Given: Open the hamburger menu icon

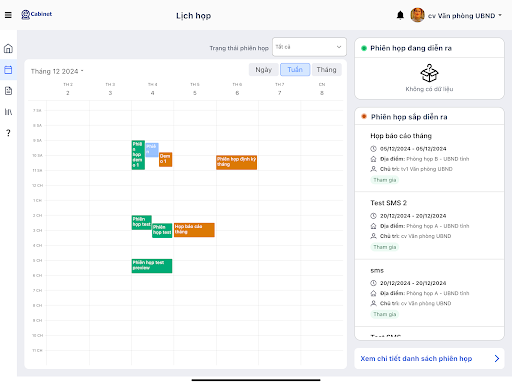Looking at the screenshot, I should (x=8, y=15).
